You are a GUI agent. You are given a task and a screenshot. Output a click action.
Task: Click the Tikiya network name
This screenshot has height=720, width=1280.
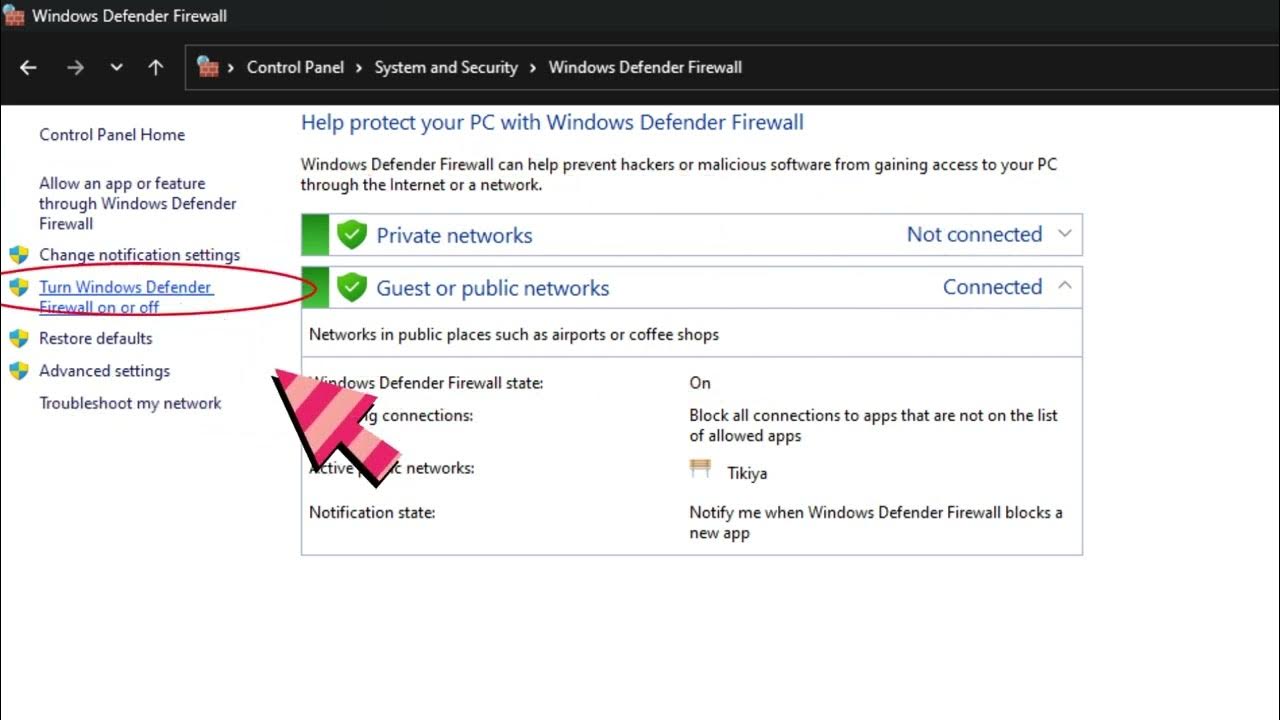(x=747, y=474)
